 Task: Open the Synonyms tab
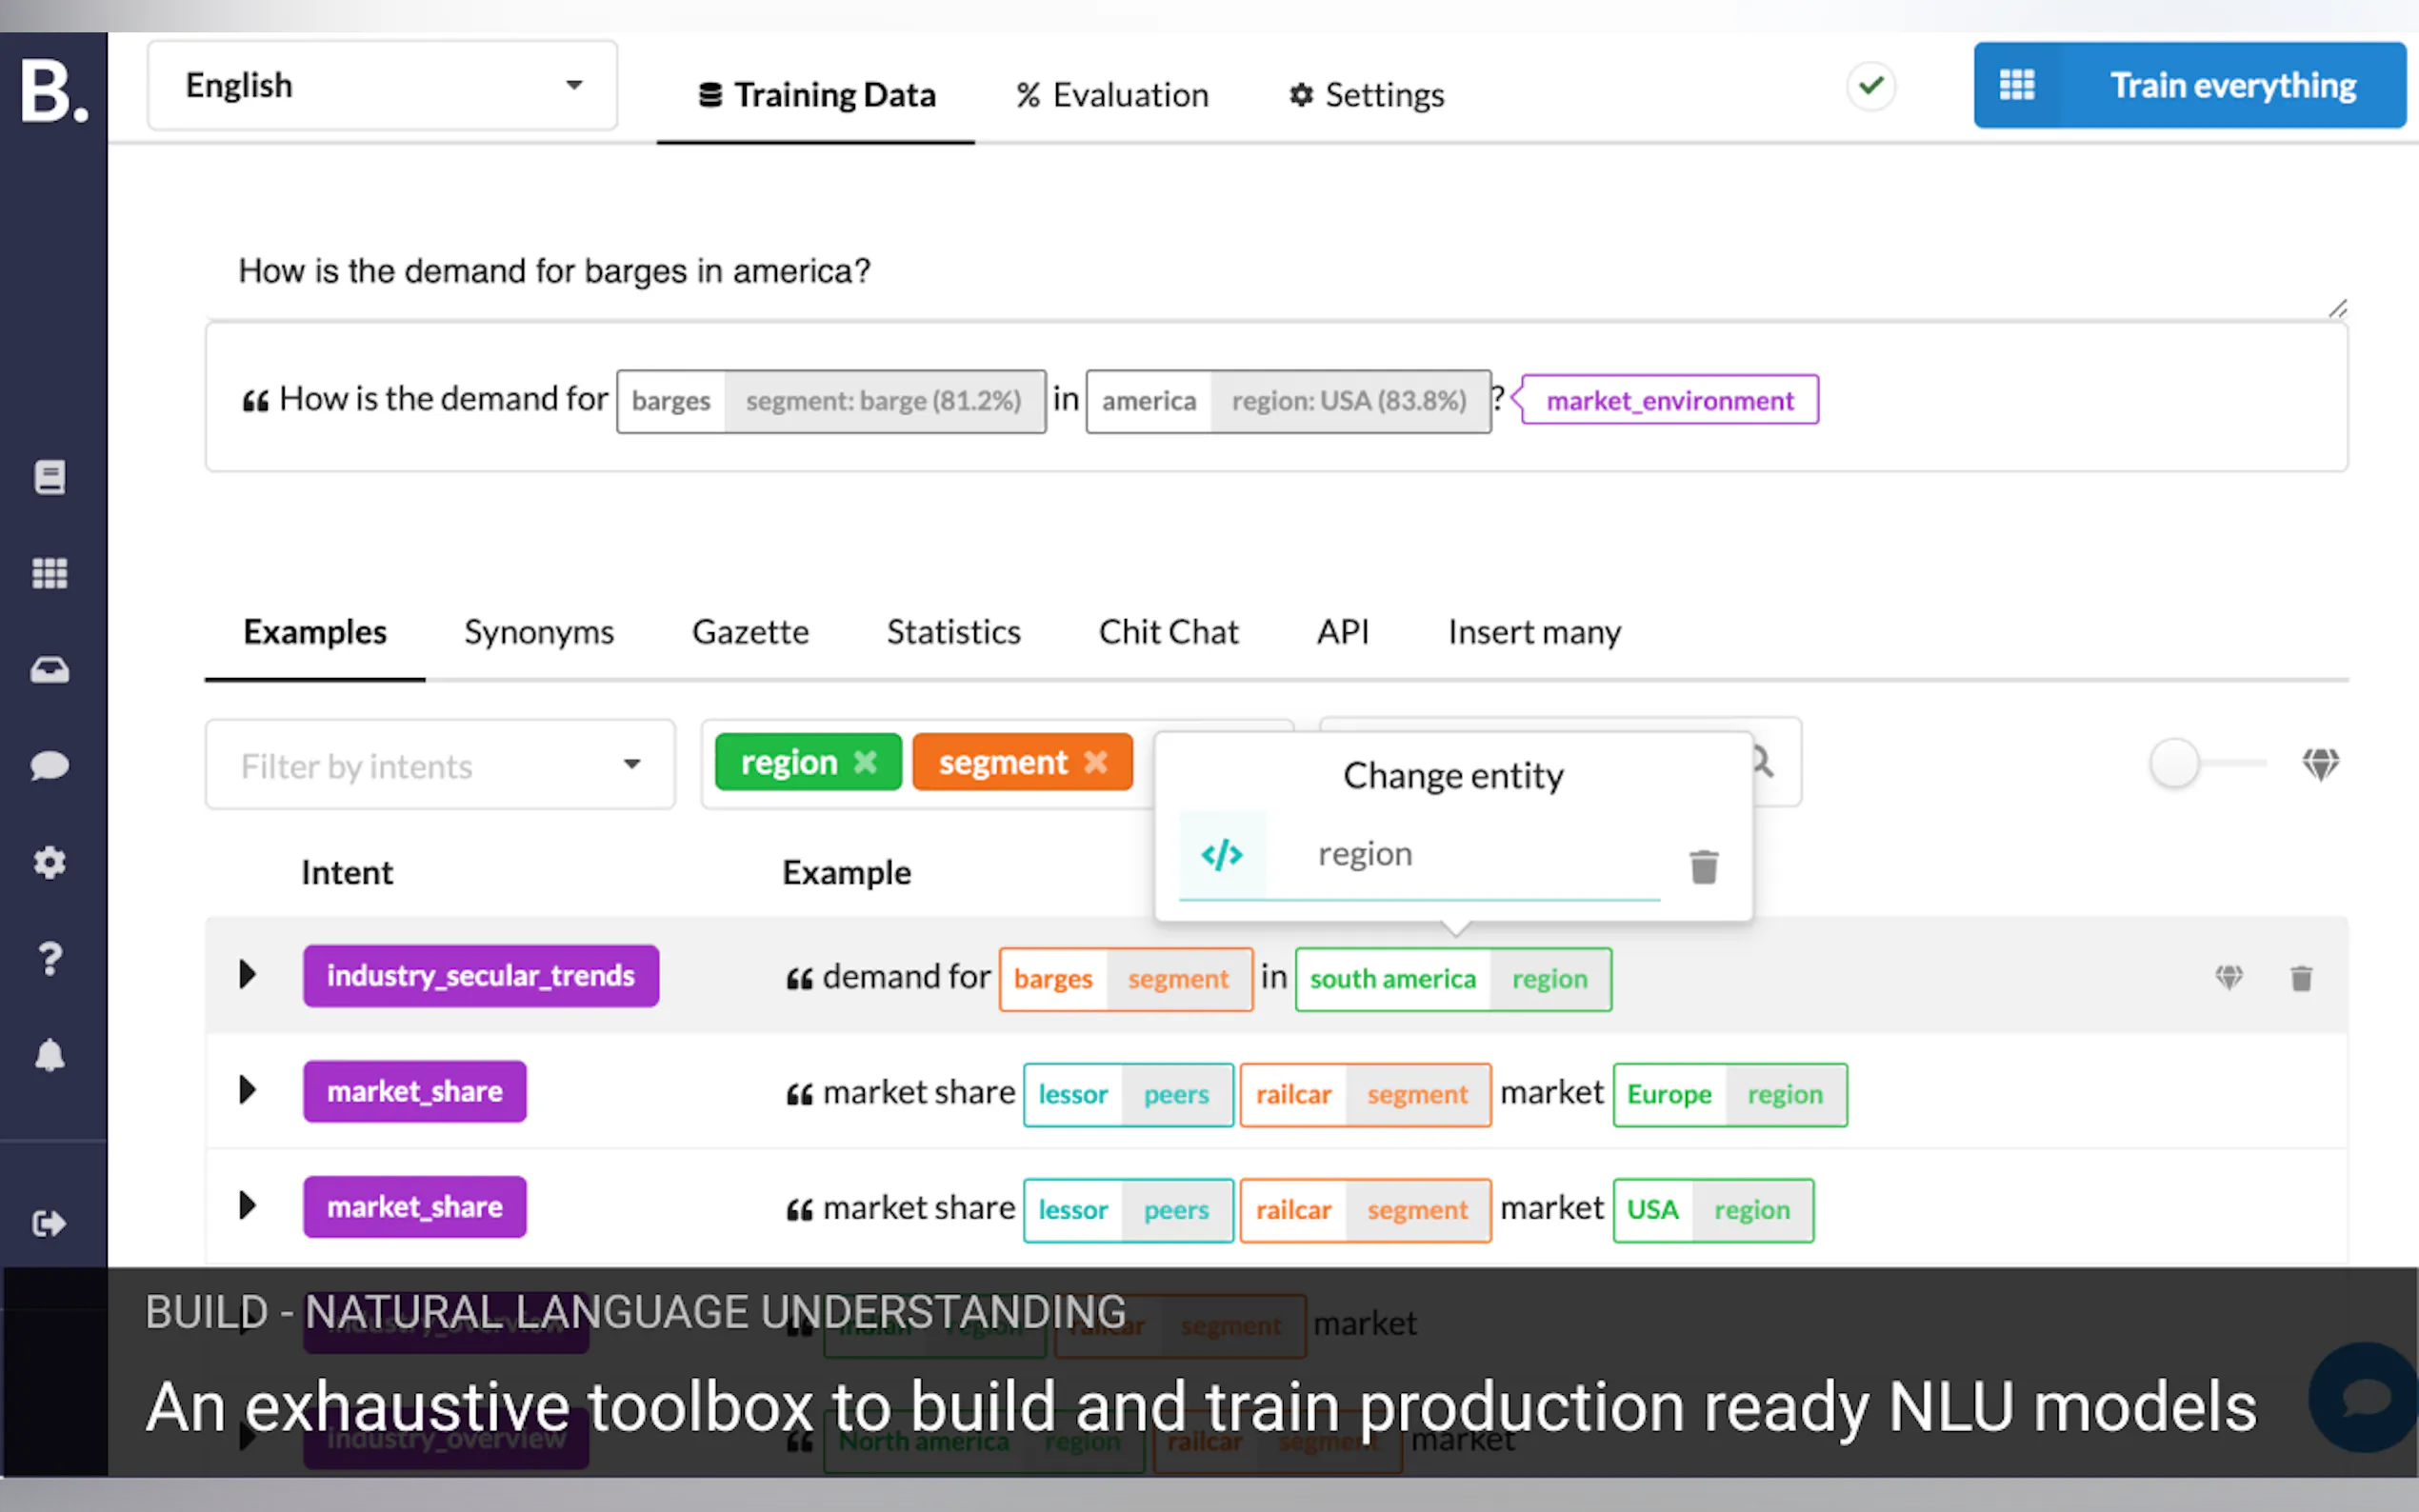pyautogui.click(x=538, y=632)
